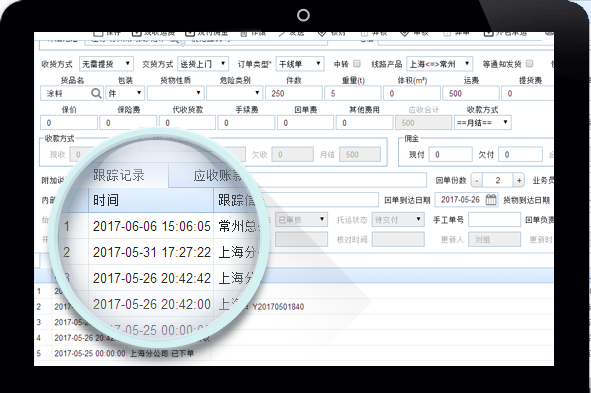591x393 pixels.
Task: Open the 包装 dropdown showing 件
Action: click(x=125, y=93)
